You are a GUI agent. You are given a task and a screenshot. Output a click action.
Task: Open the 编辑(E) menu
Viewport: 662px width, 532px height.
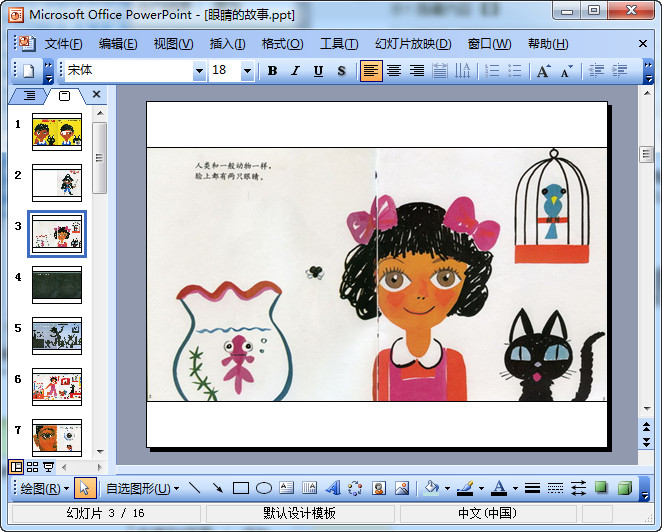[x=118, y=44]
